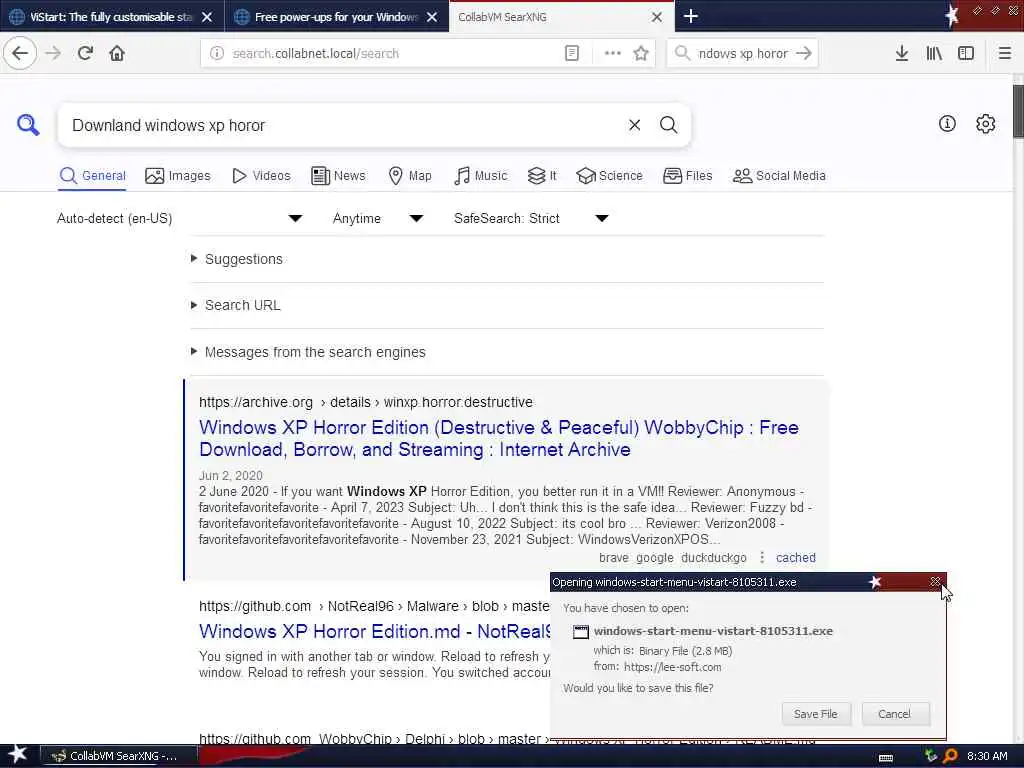Show site information icon in address bar
The image size is (1024, 768).
217,54
